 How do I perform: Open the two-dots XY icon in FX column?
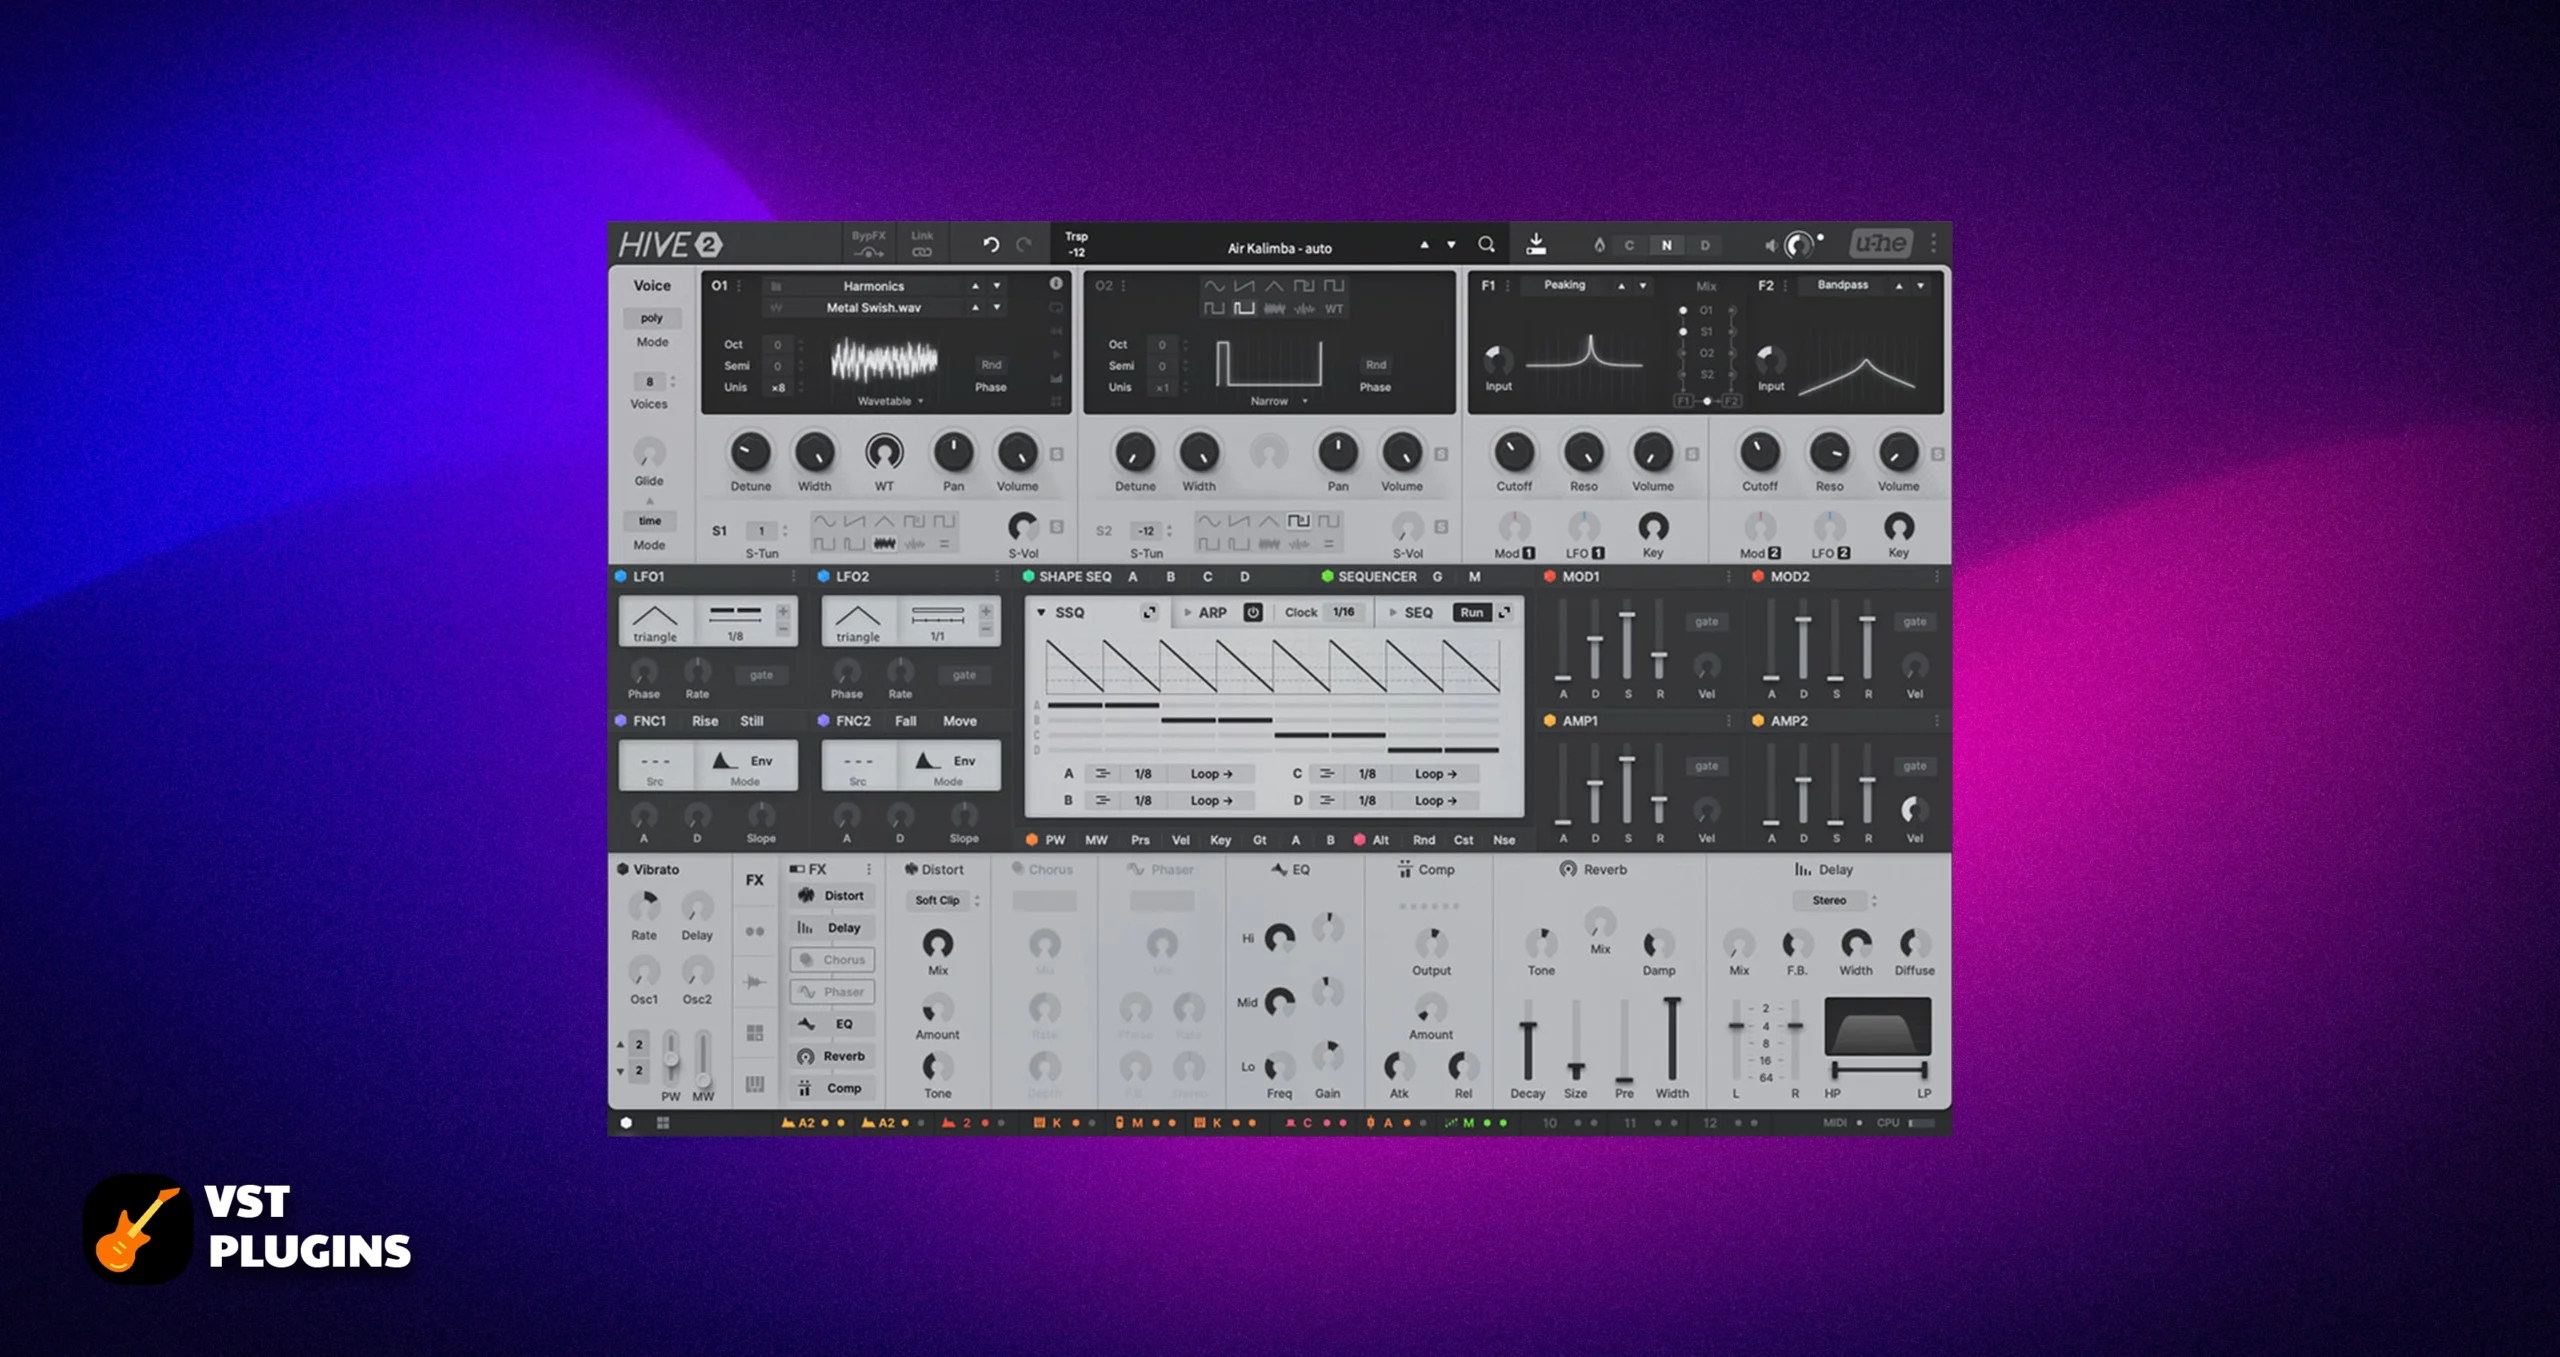pos(755,931)
